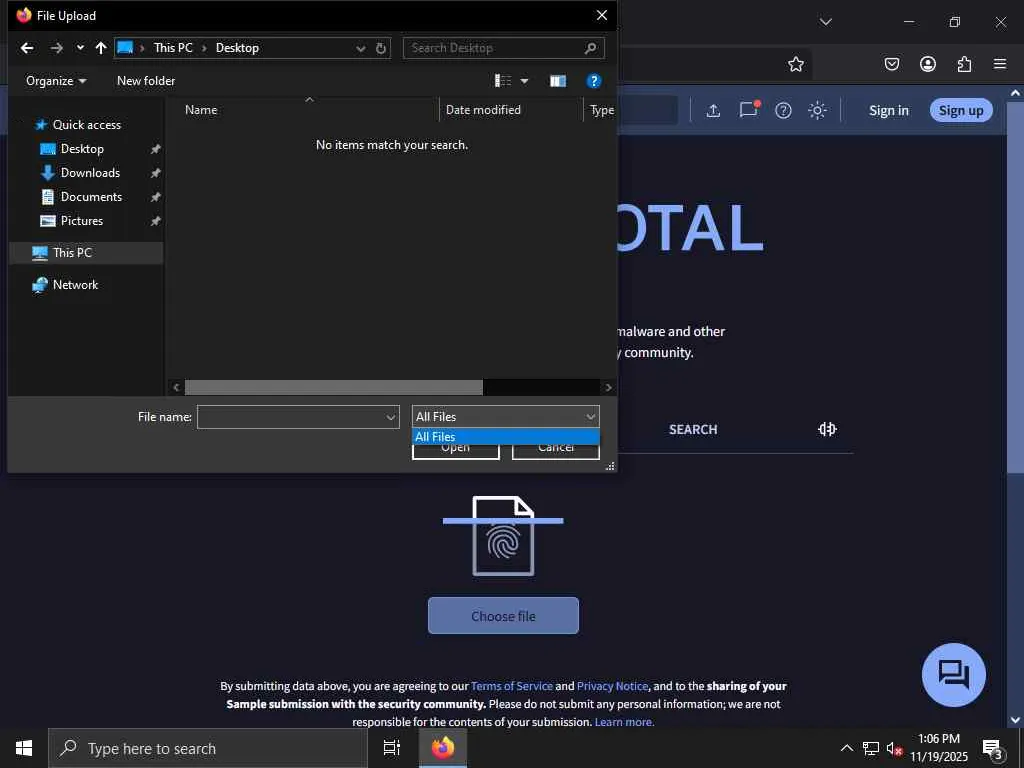Go up one folder level with up arrow
This screenshot has width=1024, height=768.
click(x=101, y=48)
